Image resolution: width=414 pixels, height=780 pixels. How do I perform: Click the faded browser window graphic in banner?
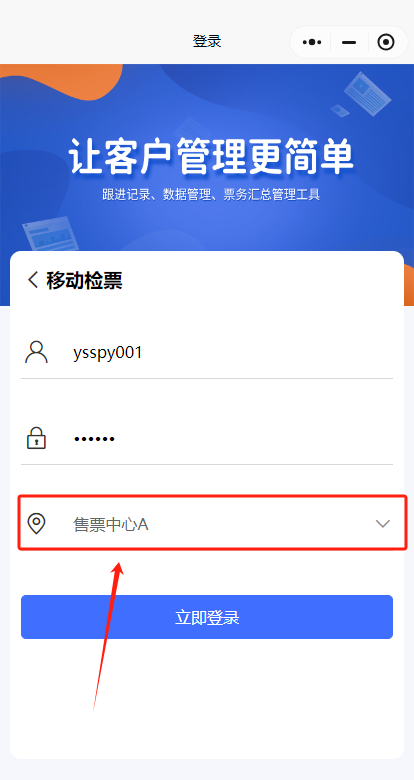pyautogui.click(x=51, y=234)
